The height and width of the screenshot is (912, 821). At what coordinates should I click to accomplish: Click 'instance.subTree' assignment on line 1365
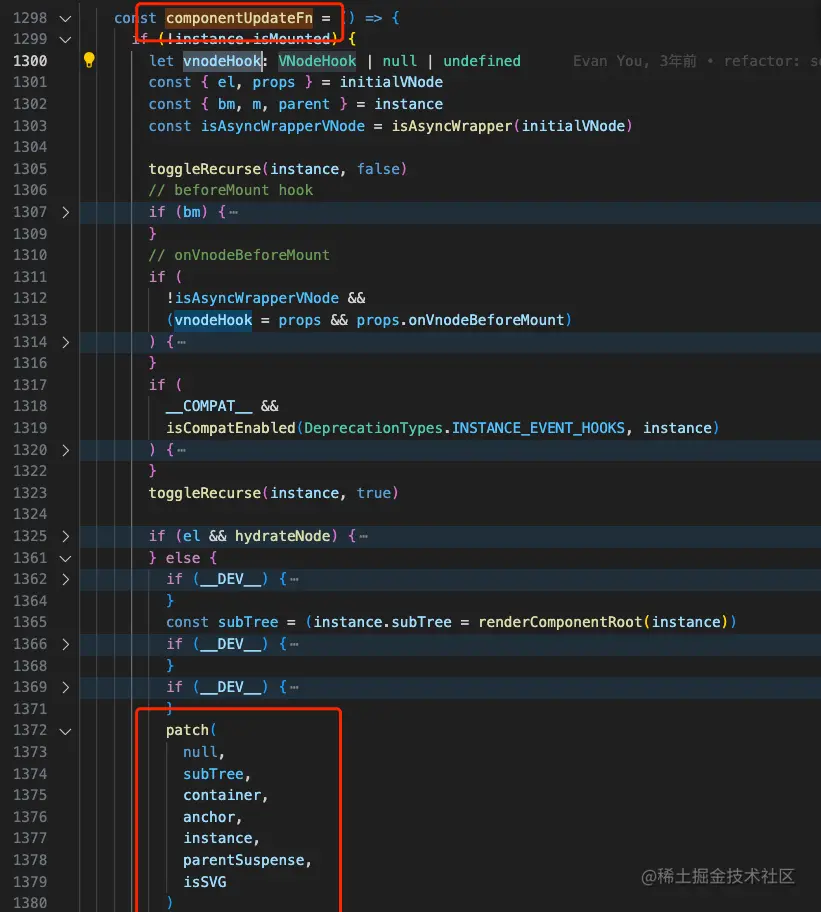coord(383,622)
